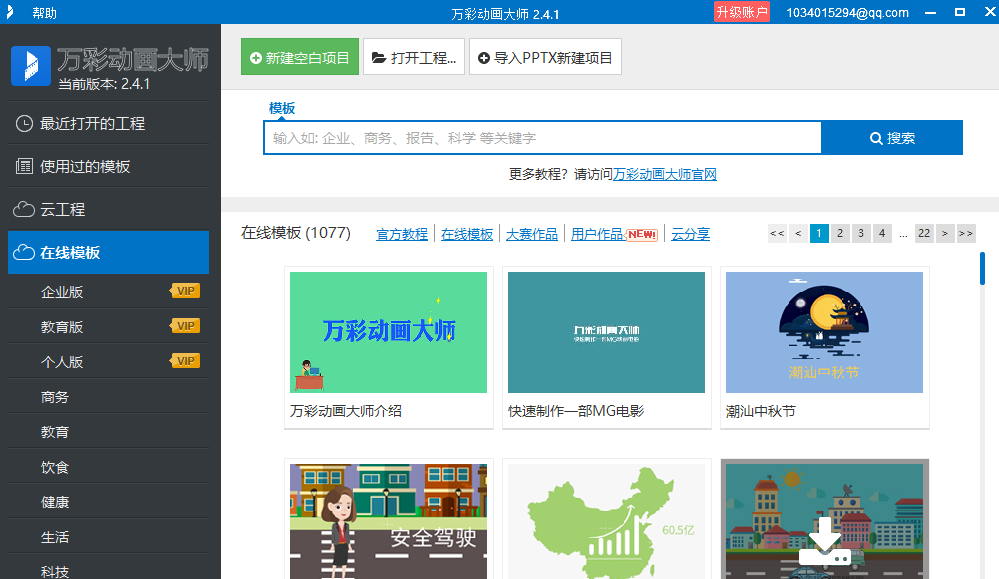The image size is (999, 579).
Task: Go to first page with << button
Action: [x=777, y=233]
